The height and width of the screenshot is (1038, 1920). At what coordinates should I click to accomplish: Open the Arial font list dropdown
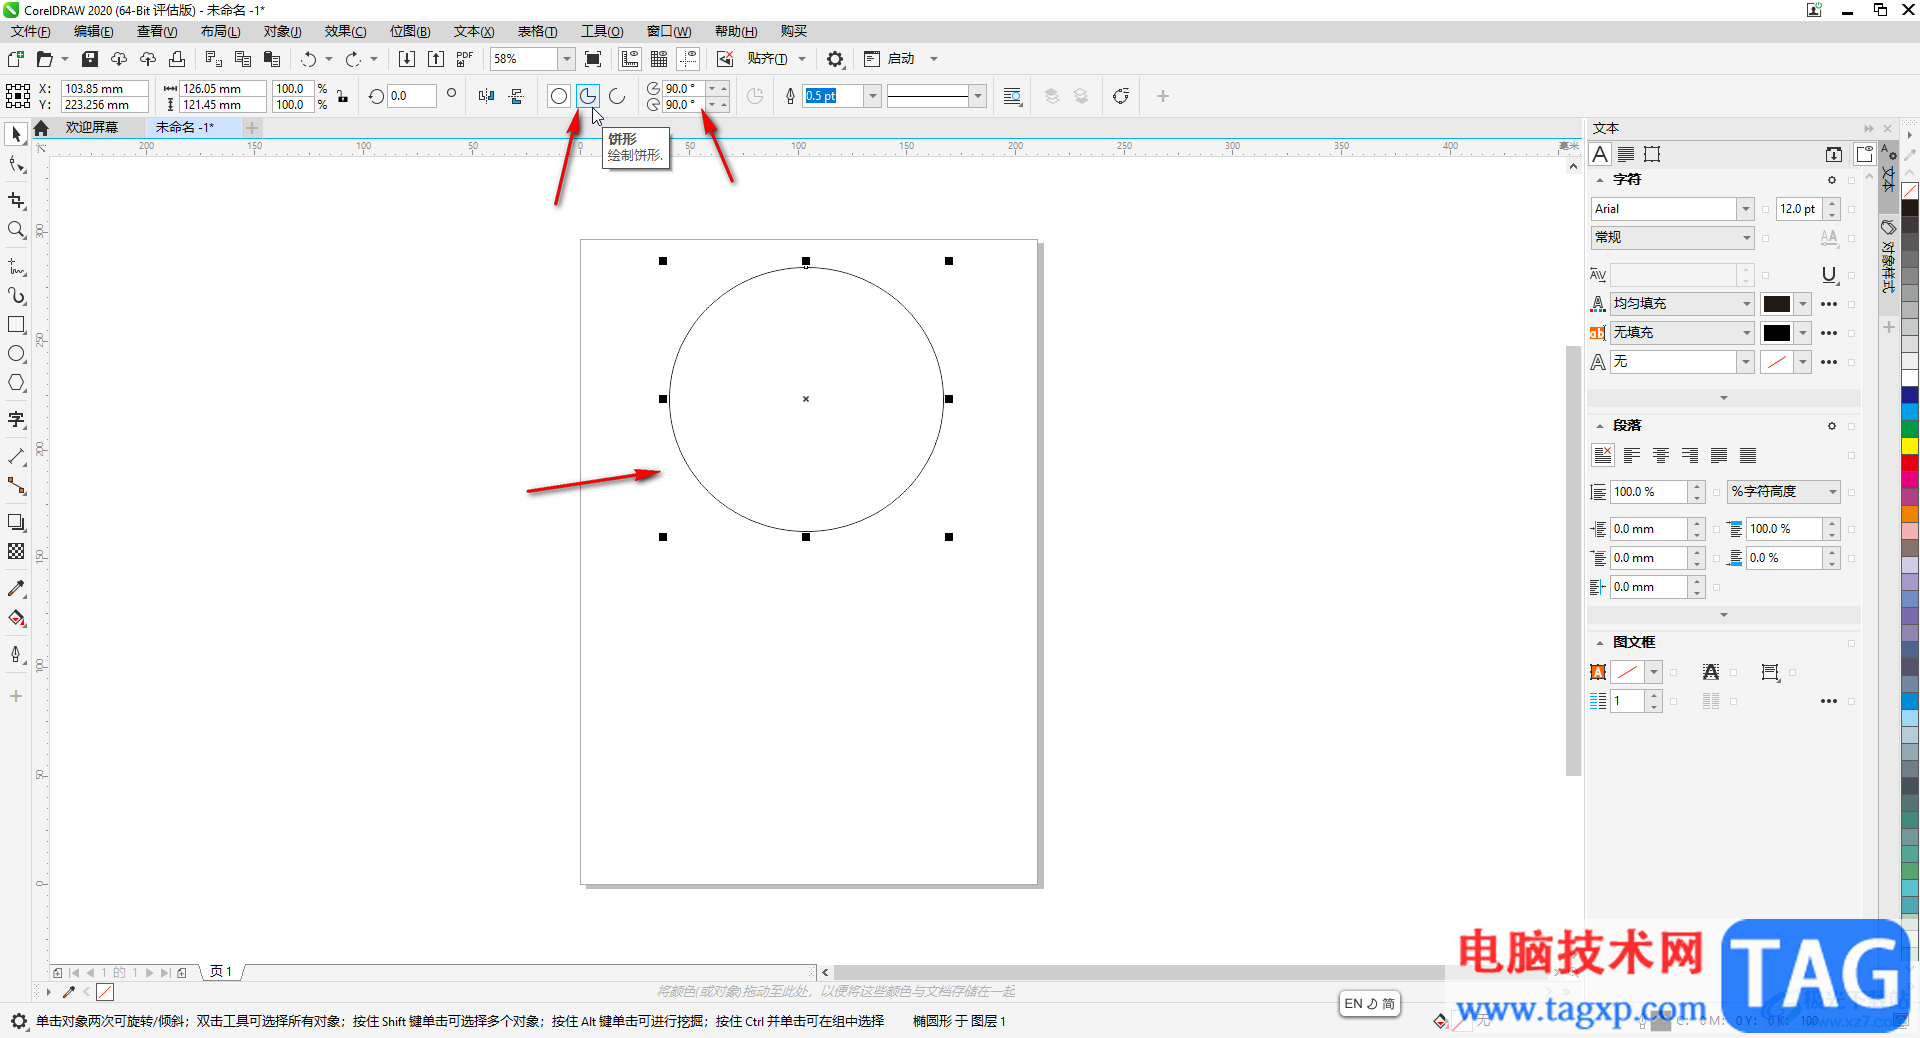[1746, 209]
